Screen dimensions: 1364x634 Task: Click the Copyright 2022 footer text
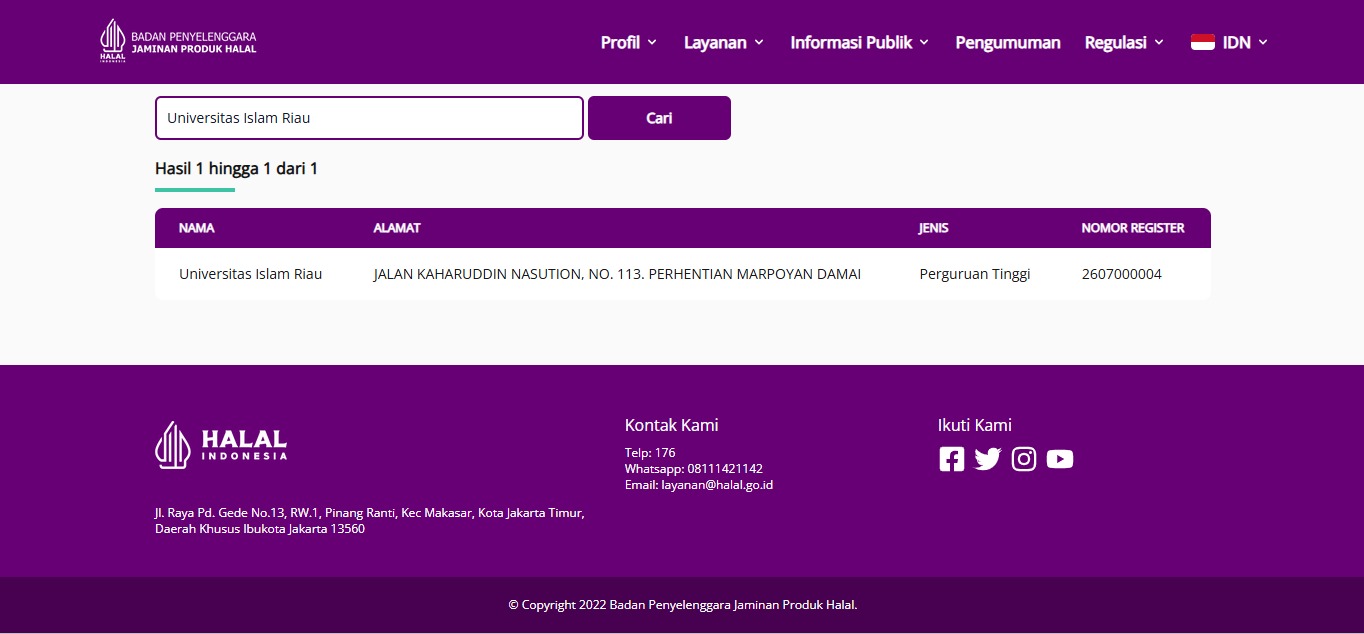(683, 605)
